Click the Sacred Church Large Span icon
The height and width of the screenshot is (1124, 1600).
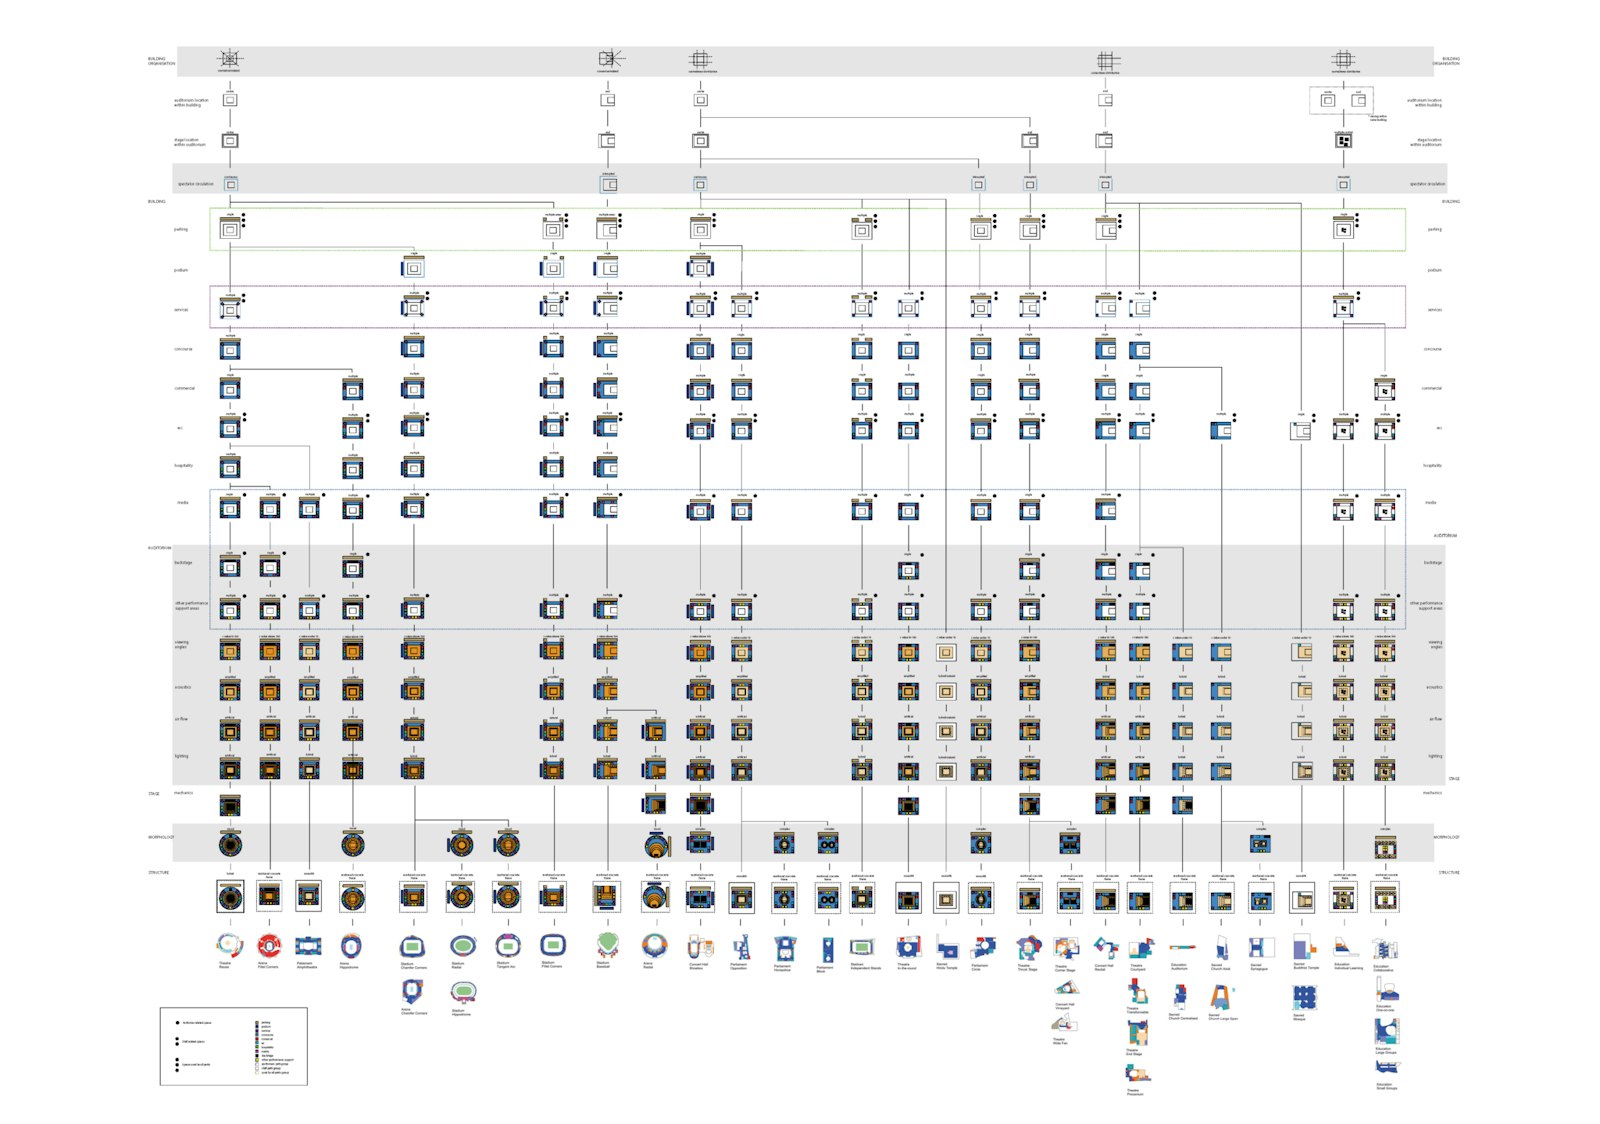coord(1222,997)
